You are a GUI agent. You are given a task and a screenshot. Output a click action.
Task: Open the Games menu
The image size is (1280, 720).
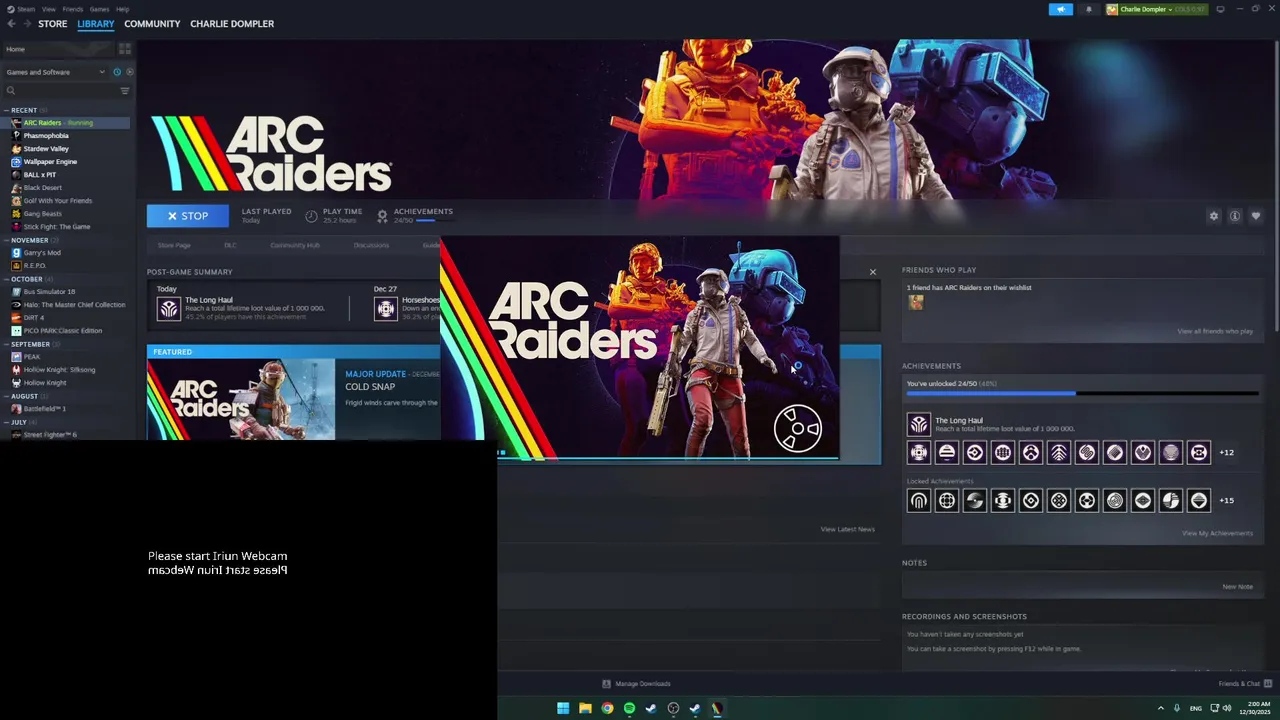99,9
